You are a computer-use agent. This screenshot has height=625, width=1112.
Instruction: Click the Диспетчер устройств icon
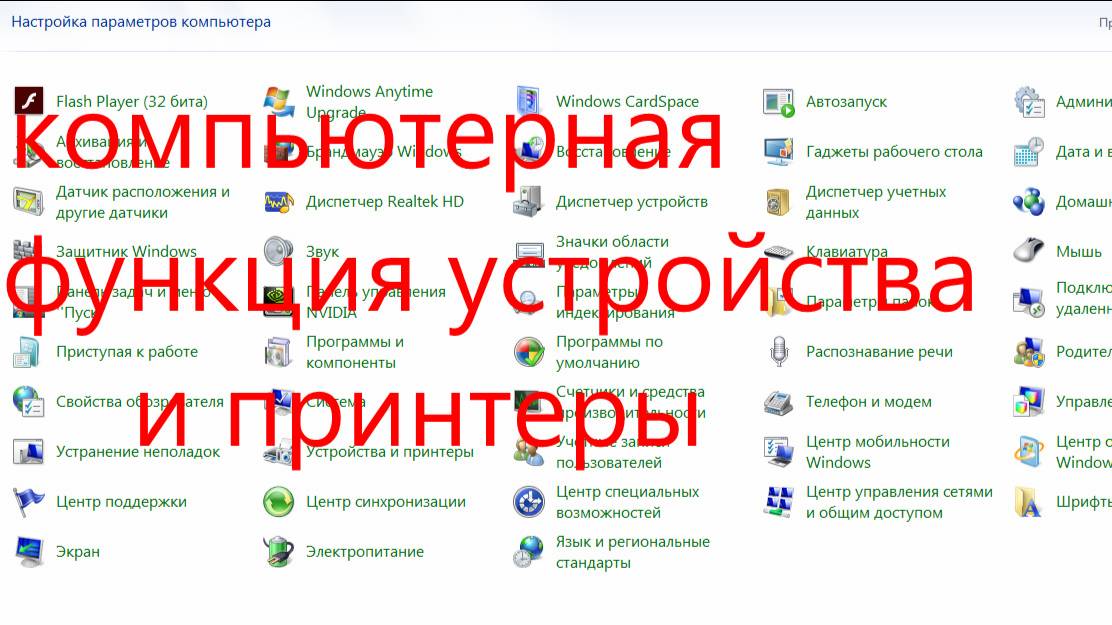coord(528,201)
